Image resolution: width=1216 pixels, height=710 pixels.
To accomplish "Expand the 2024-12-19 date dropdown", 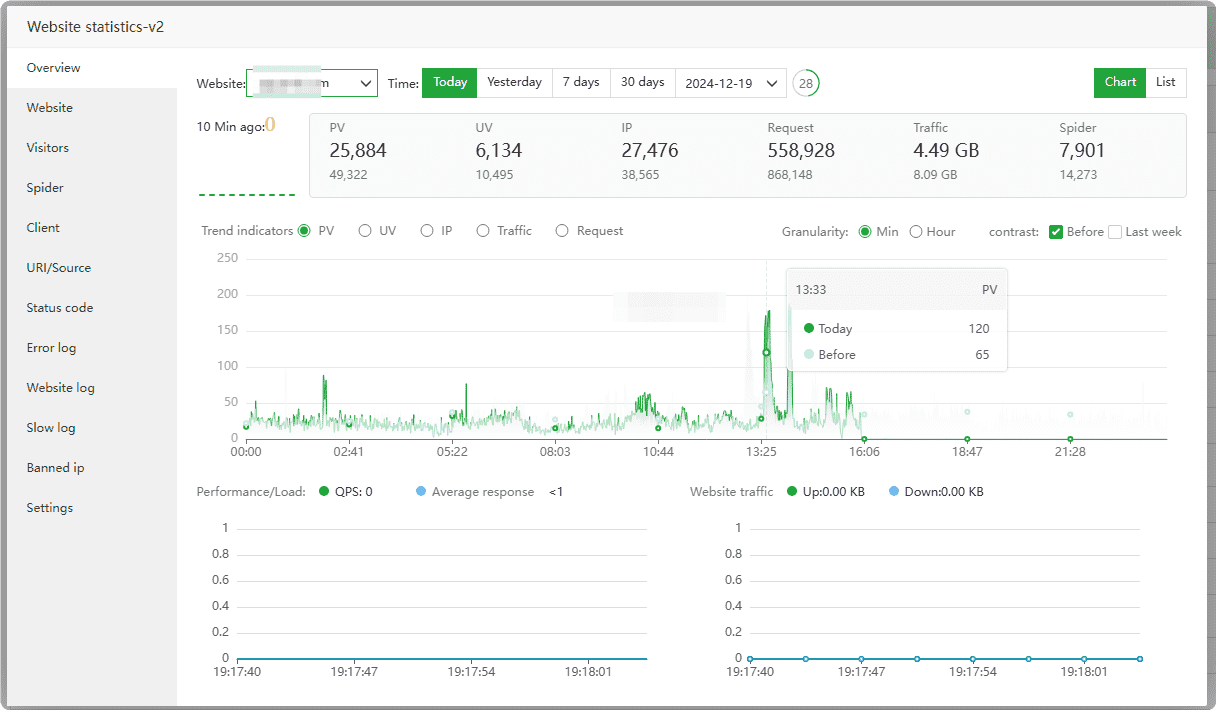I will (x=731, y=83).
